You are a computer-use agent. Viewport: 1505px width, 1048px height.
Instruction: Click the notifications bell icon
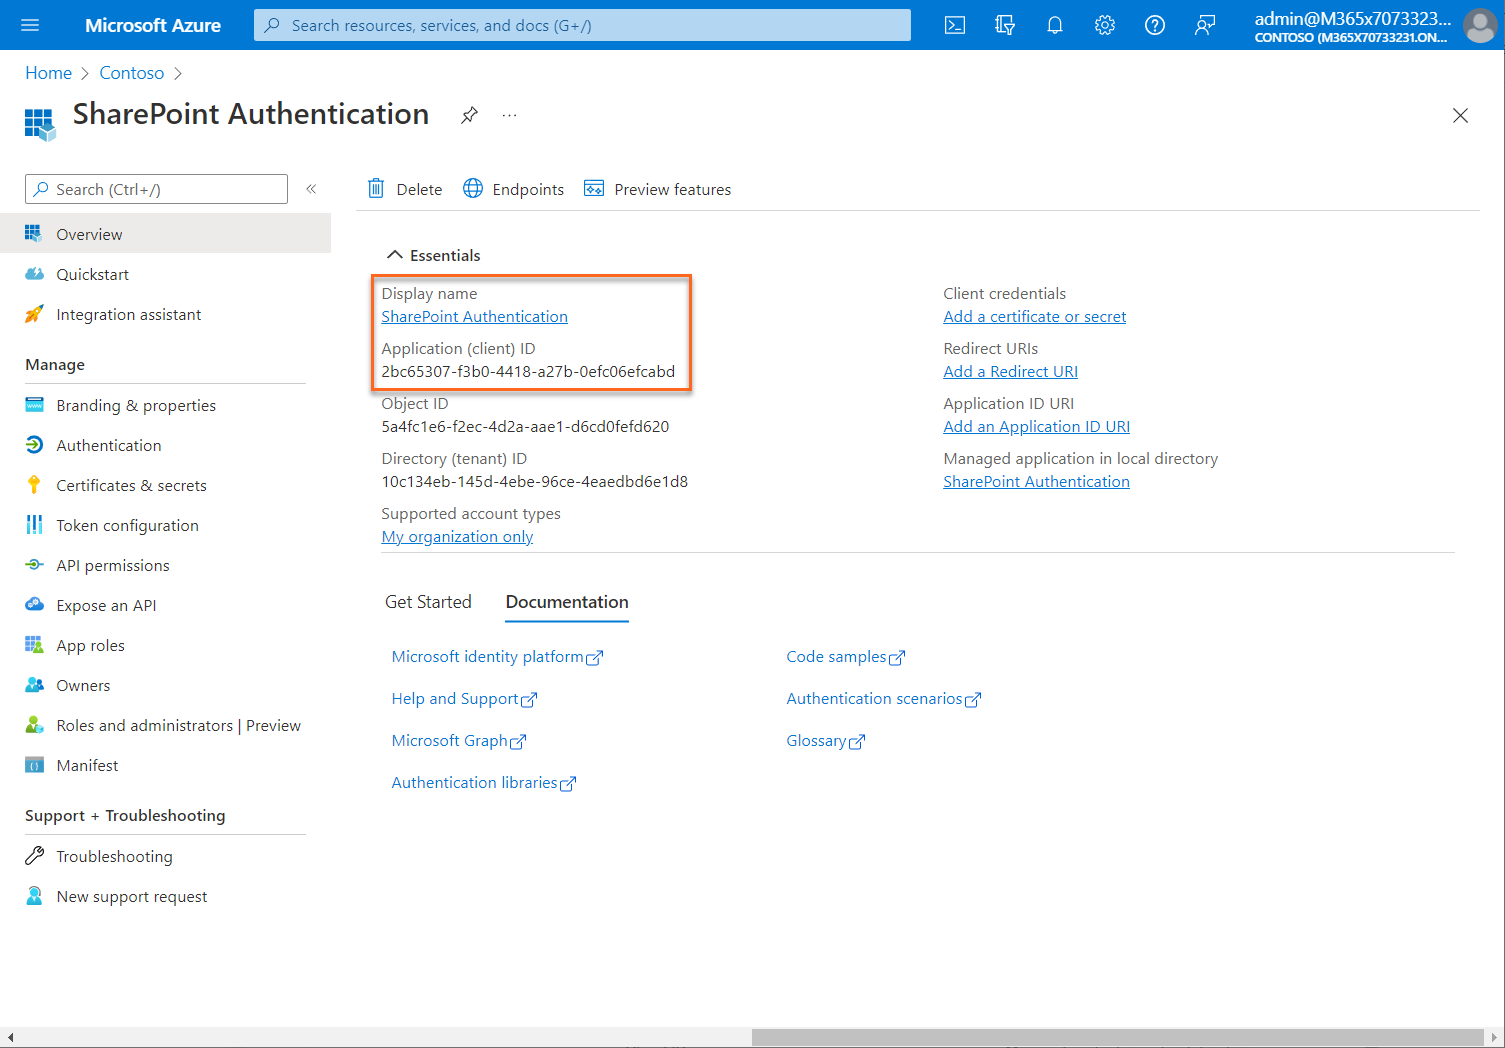tap(1054, 25)
